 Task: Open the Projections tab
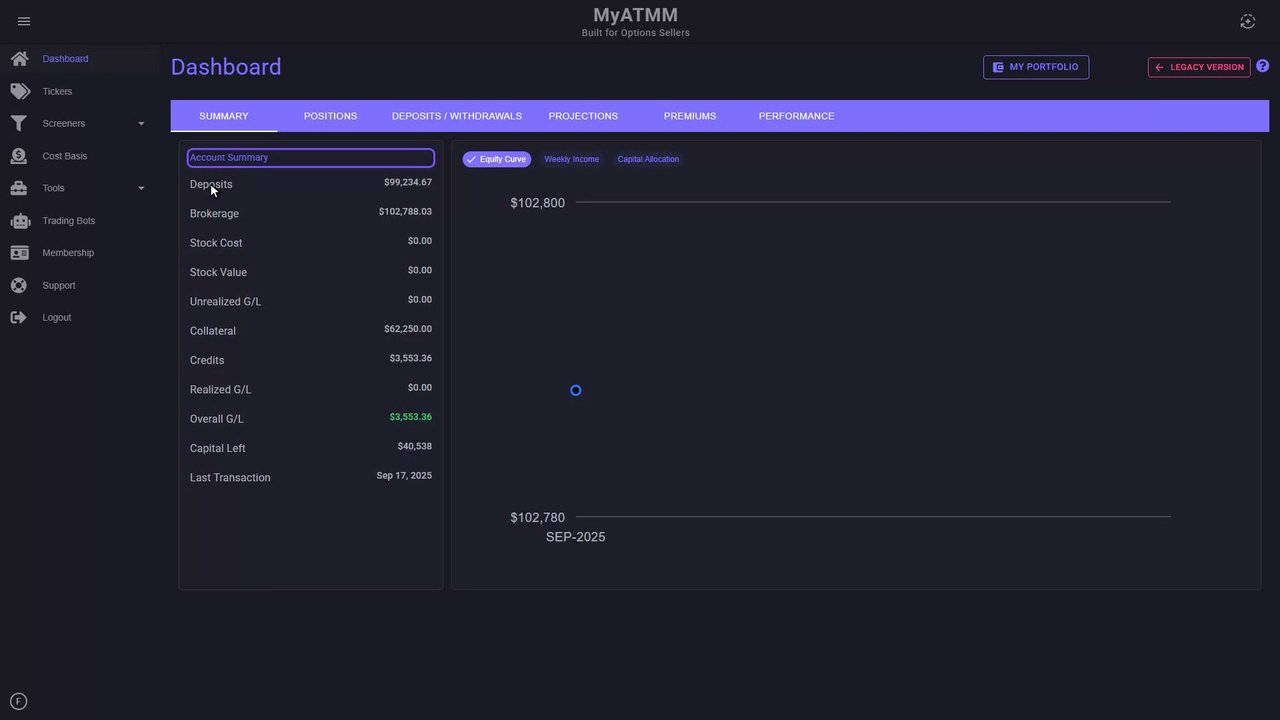click(x=583, y=116)
